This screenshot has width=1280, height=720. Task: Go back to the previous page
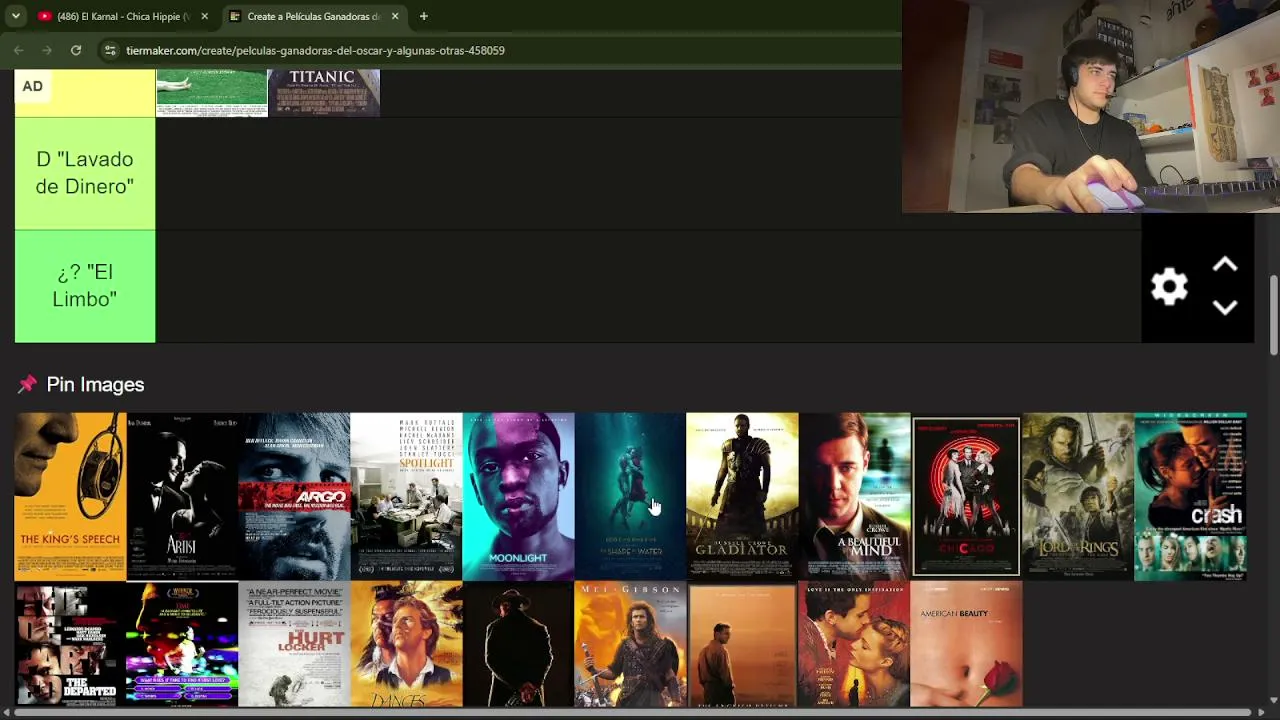pyautogui.click(x=18, y=50)
